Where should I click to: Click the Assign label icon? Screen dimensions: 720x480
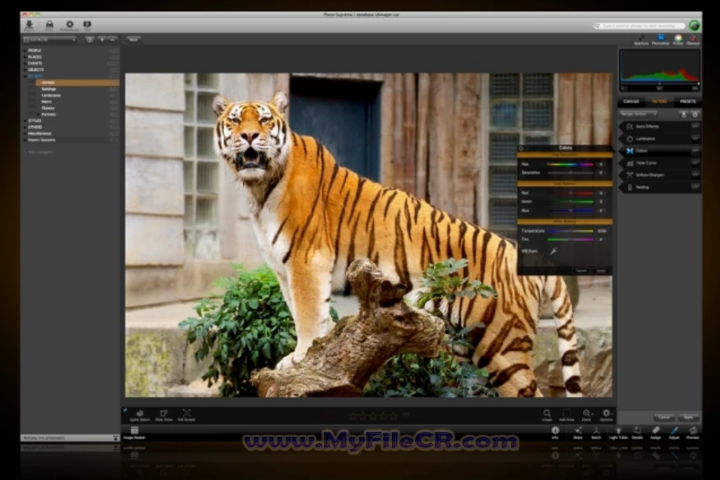656,430
